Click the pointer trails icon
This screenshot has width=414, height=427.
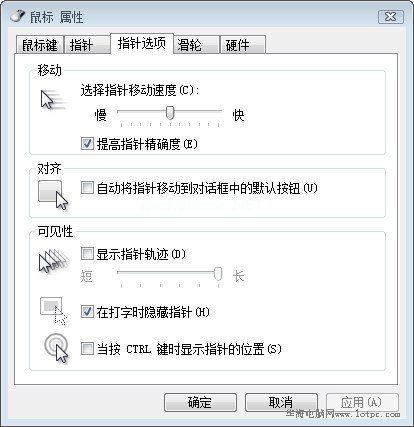(54, 261)
